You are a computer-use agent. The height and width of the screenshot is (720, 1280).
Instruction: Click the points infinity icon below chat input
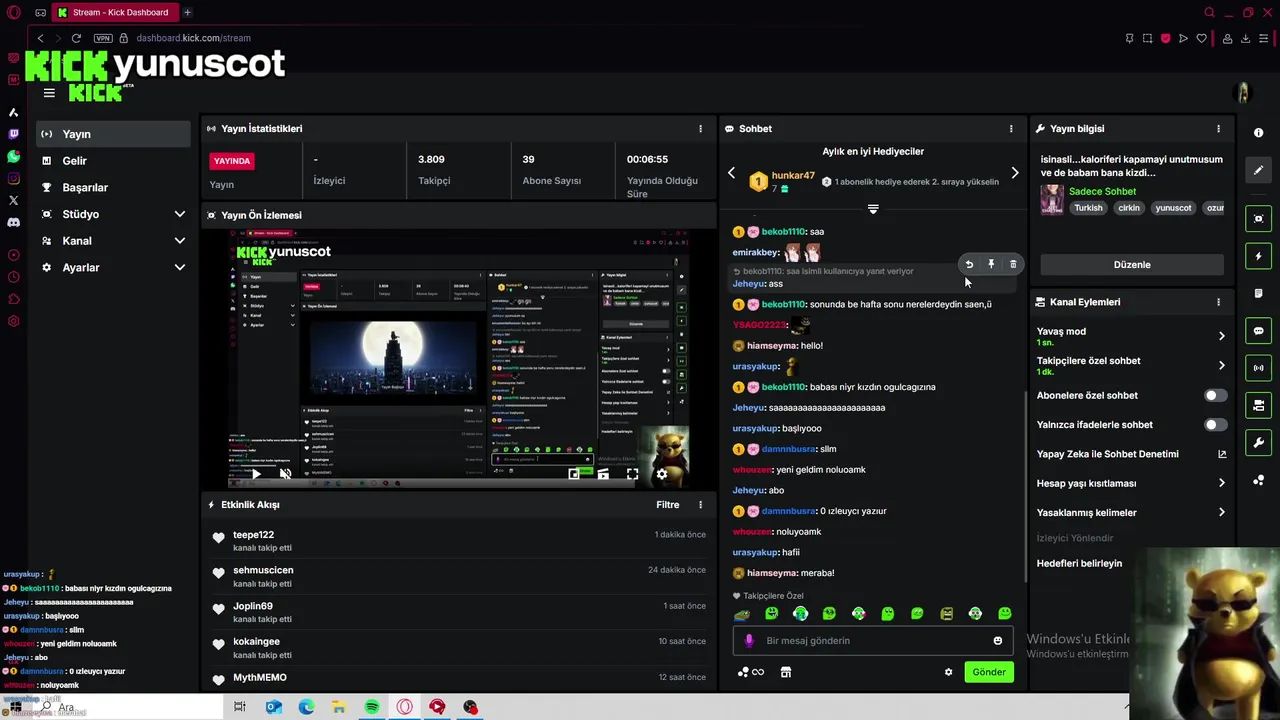click(x=750, y=672)
